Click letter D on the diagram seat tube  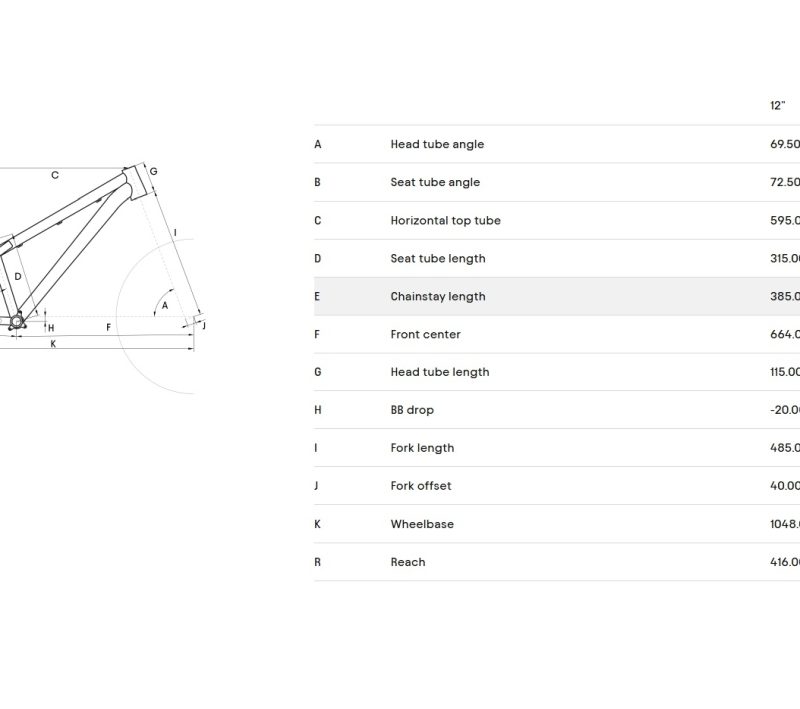pos(18,276)
